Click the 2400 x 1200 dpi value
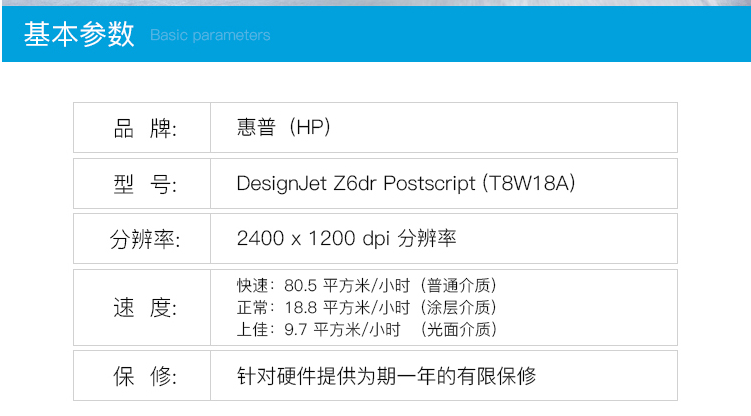 point(313,238)
